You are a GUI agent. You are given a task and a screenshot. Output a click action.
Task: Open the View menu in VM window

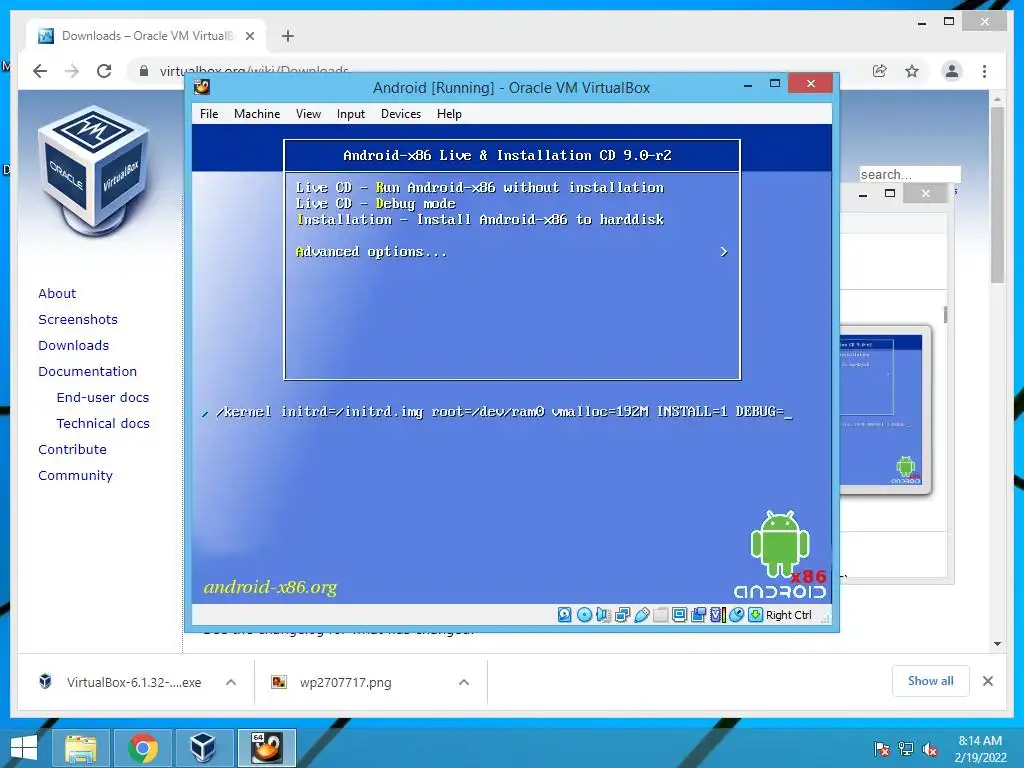(x=308, y=114)
